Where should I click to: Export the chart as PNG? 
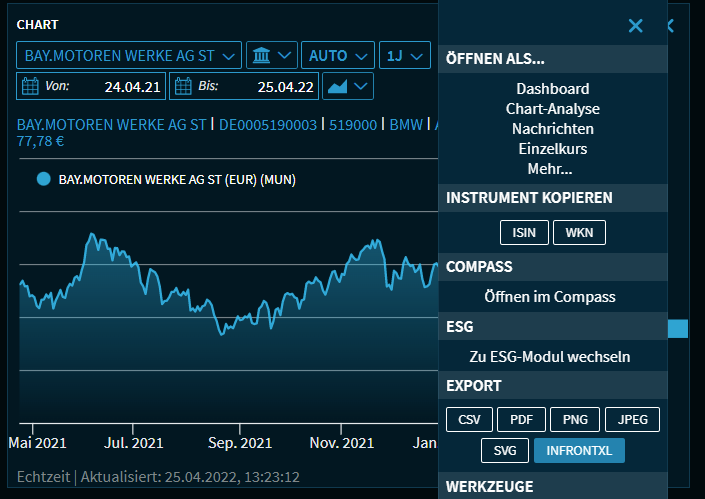[x=574, y=419]
